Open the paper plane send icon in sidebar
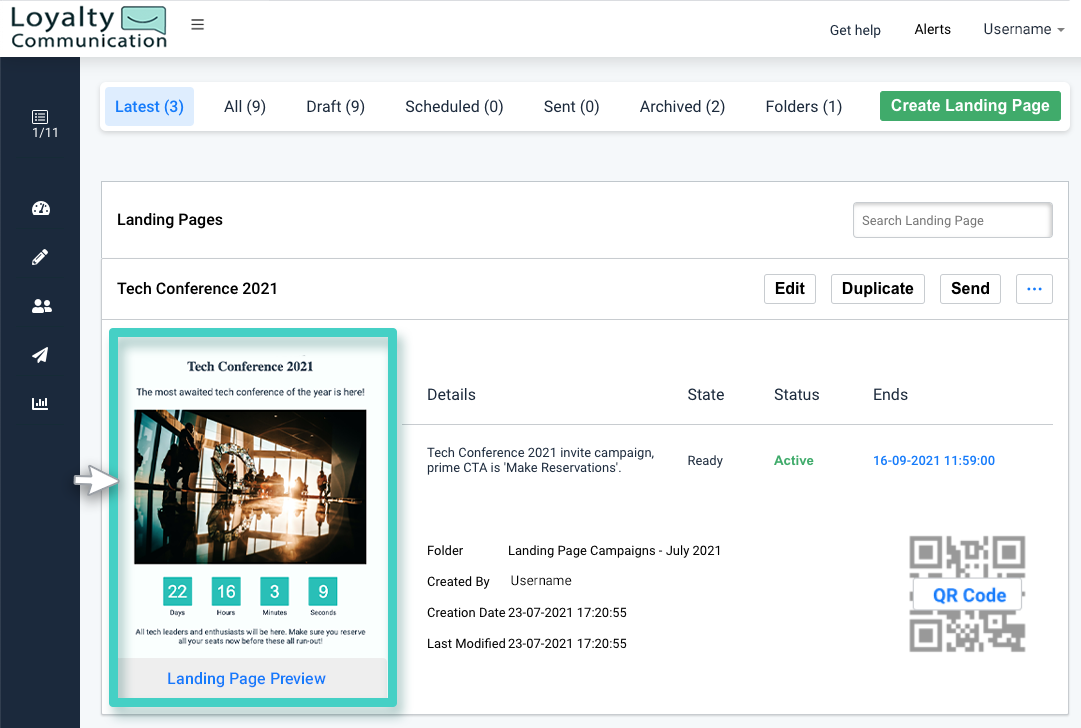 (40, 355)
